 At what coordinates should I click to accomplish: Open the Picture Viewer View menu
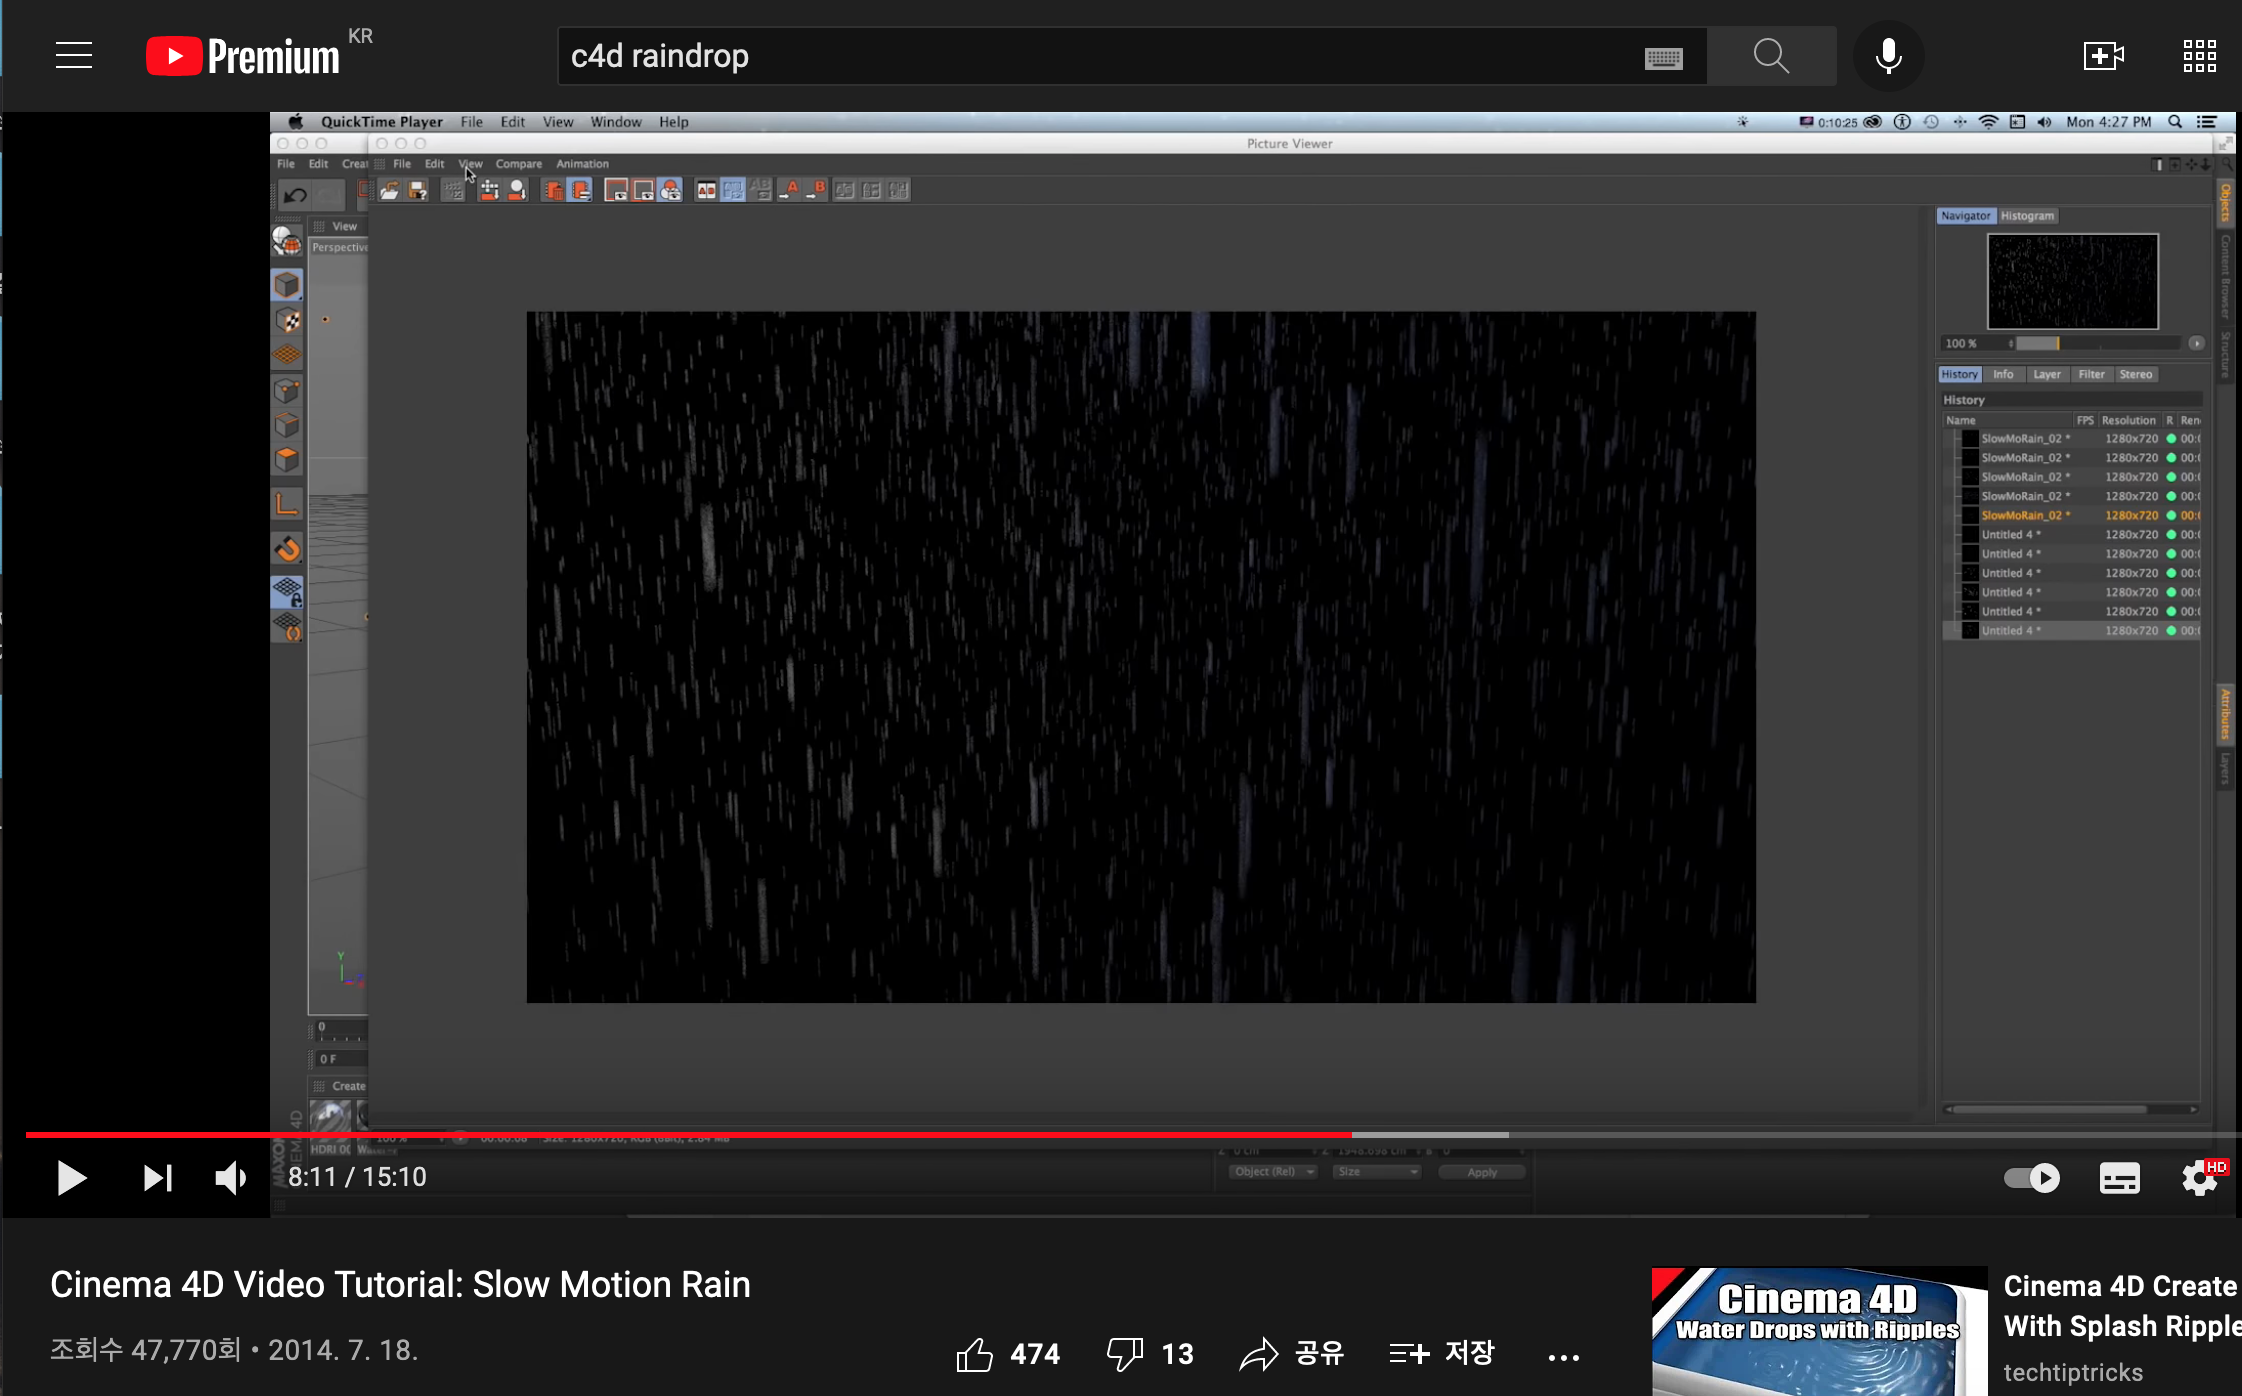click(470, 164)
